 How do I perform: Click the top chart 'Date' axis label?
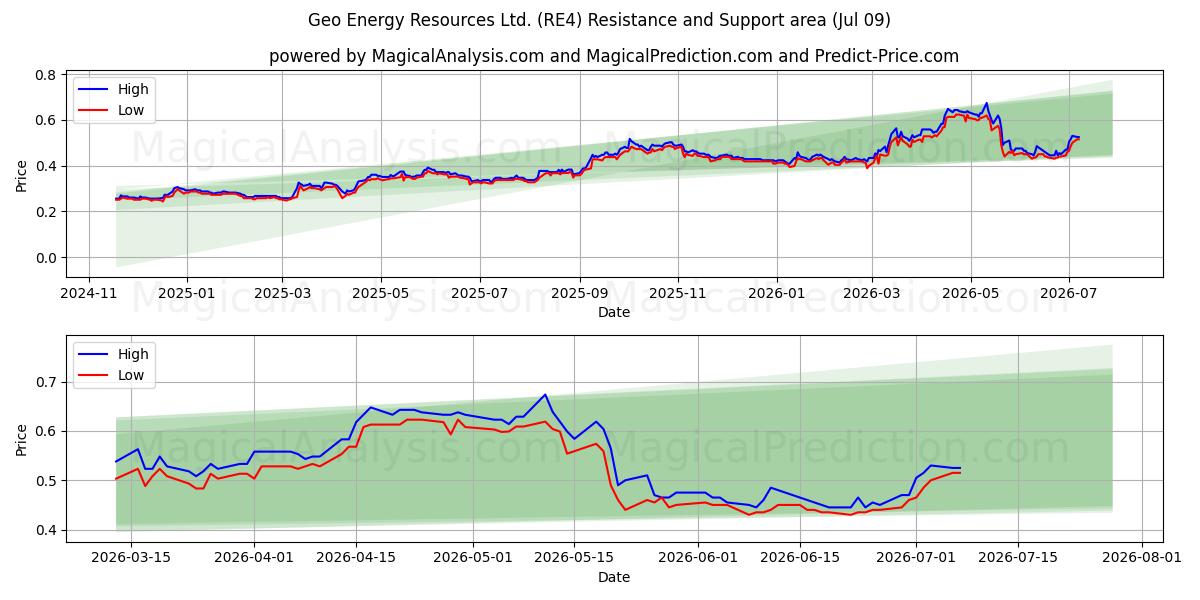(x=614, y=312)
